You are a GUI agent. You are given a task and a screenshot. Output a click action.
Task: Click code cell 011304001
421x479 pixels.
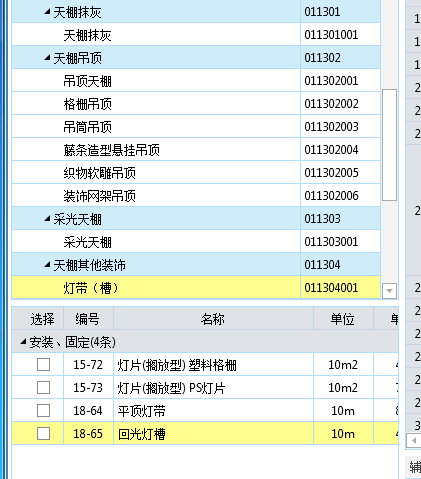click(340, 288)
